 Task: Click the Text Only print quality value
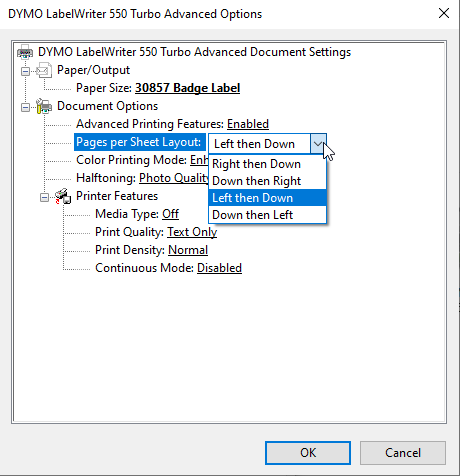tap(192, 232)
